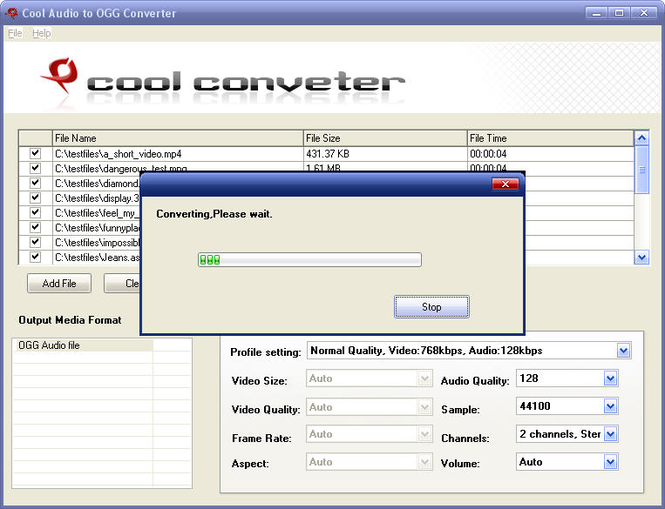This screenshot has height=509, width=665.
Task: Open the Sample rate dropdown showing 44100
Action: coord(610,406)
